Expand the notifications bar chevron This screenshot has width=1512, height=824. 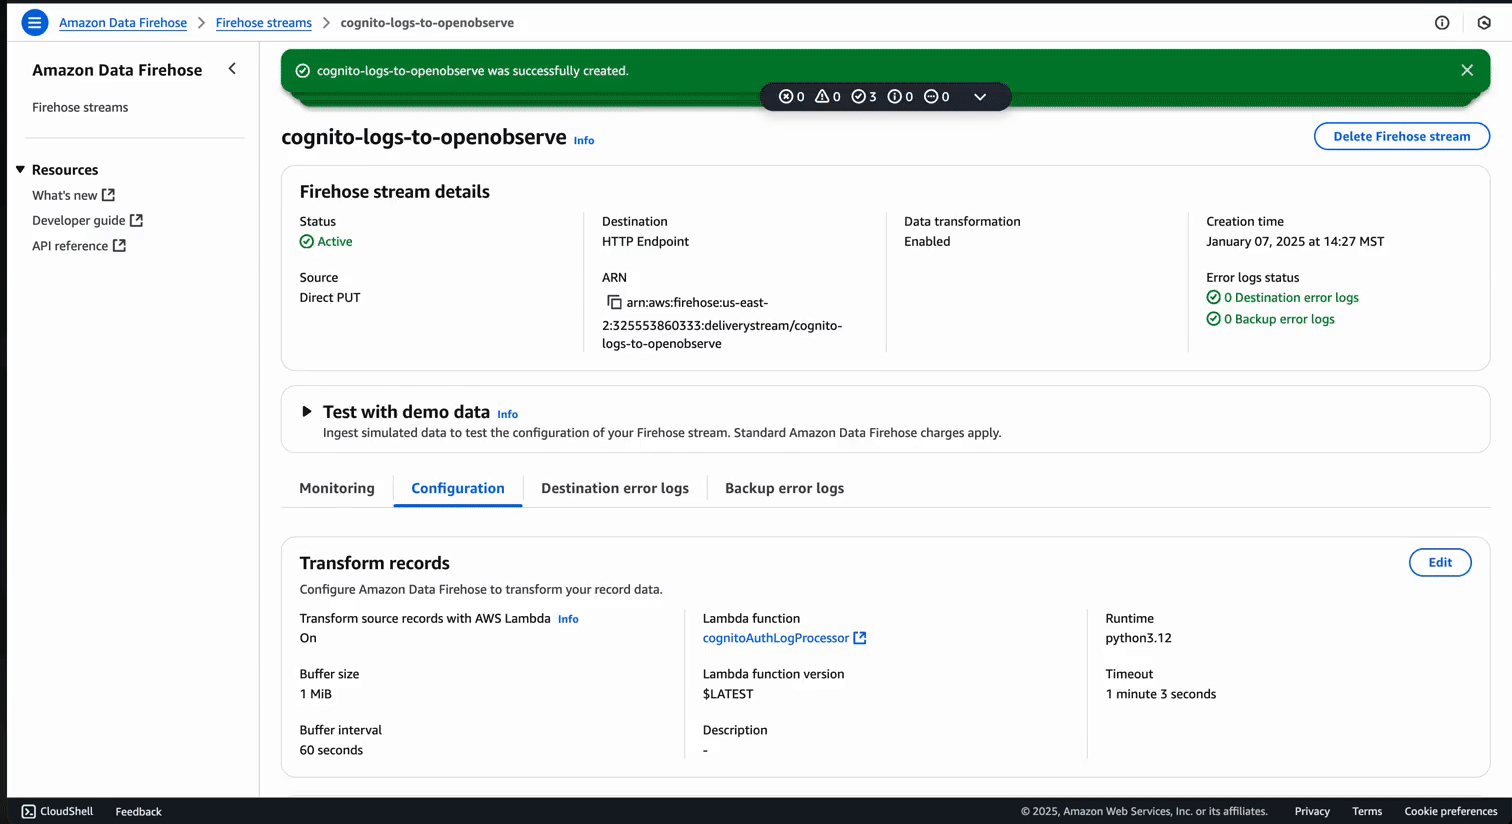[x=979, y=96]
